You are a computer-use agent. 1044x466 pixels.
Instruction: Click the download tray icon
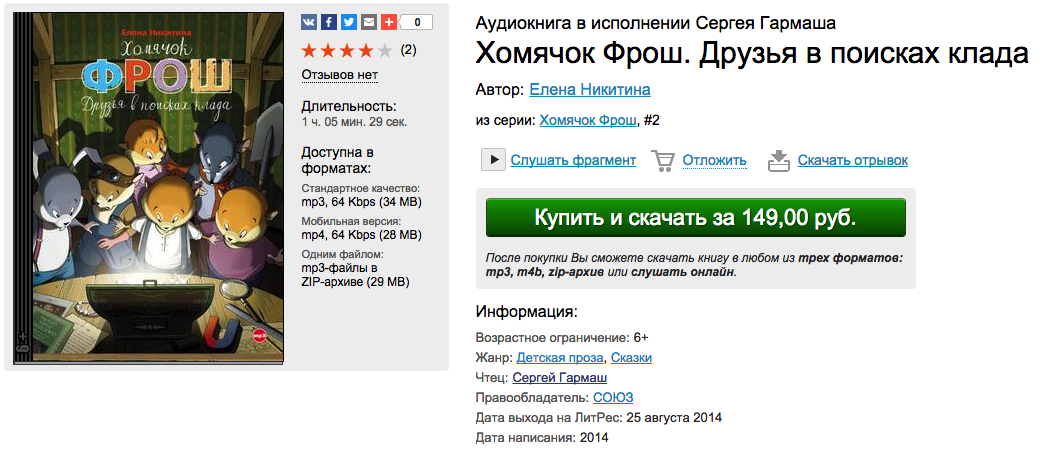tap(778, 160)
